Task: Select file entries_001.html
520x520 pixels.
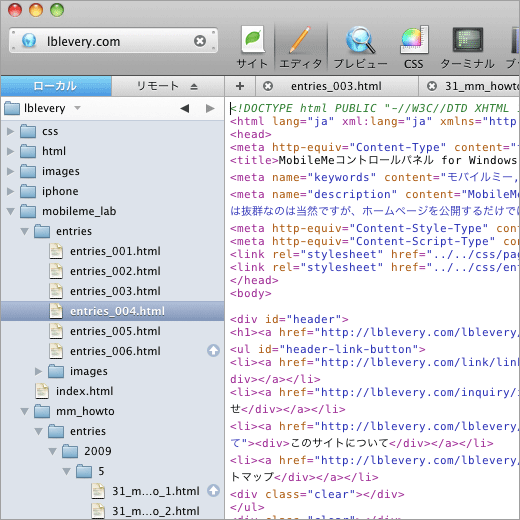Action: (113, 251)
